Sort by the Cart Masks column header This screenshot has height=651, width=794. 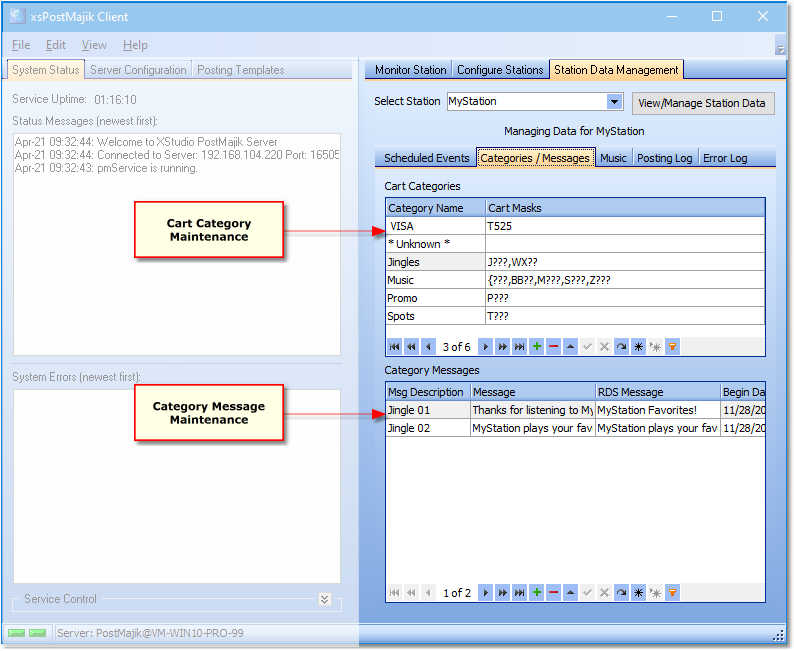point(625,208)
